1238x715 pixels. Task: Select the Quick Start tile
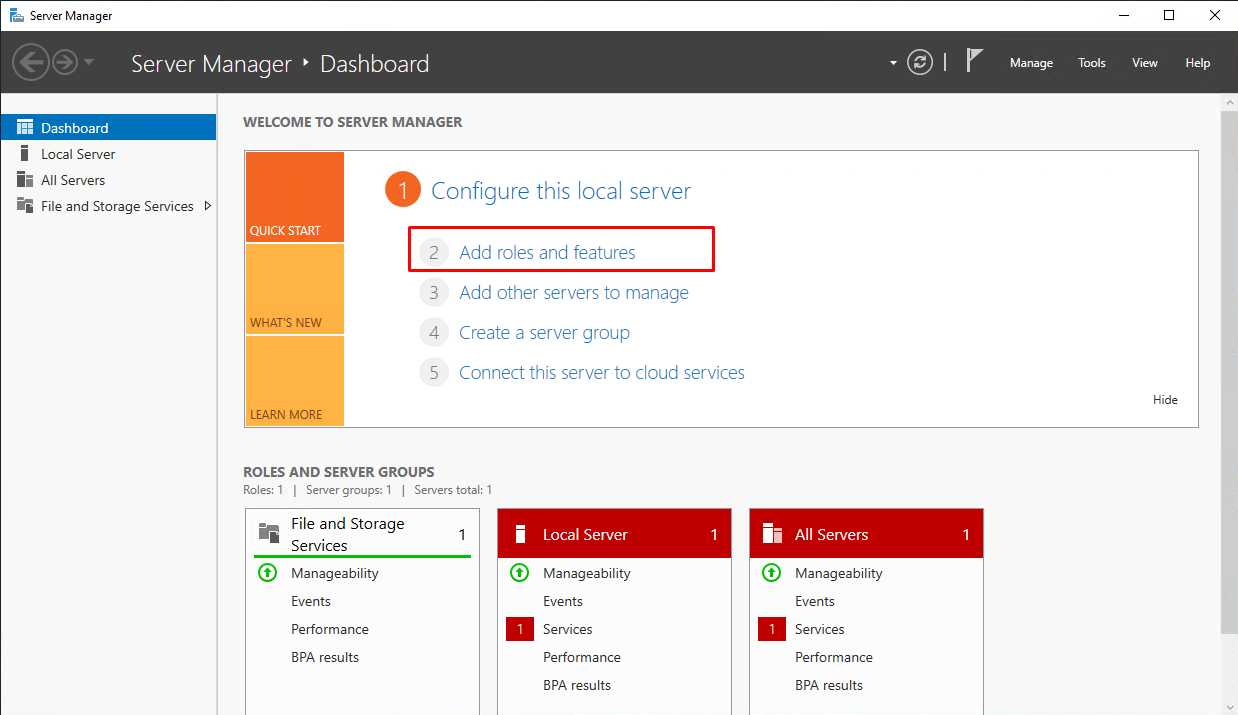[294, 197]
